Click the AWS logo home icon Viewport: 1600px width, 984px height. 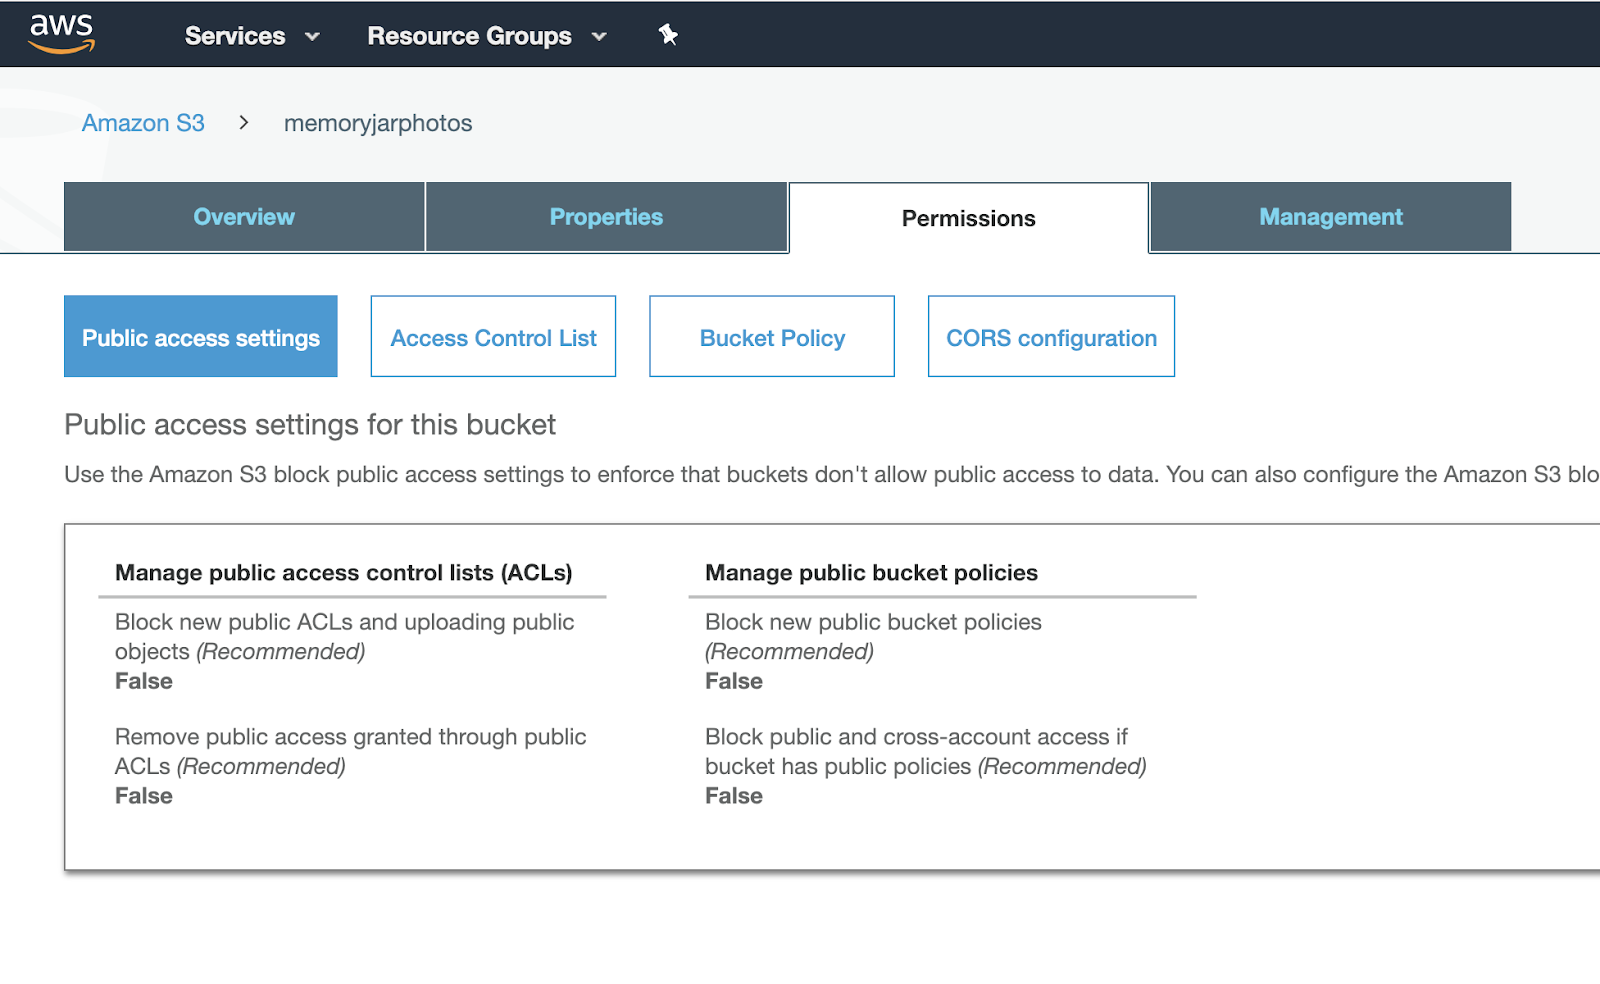click(62, 34)
